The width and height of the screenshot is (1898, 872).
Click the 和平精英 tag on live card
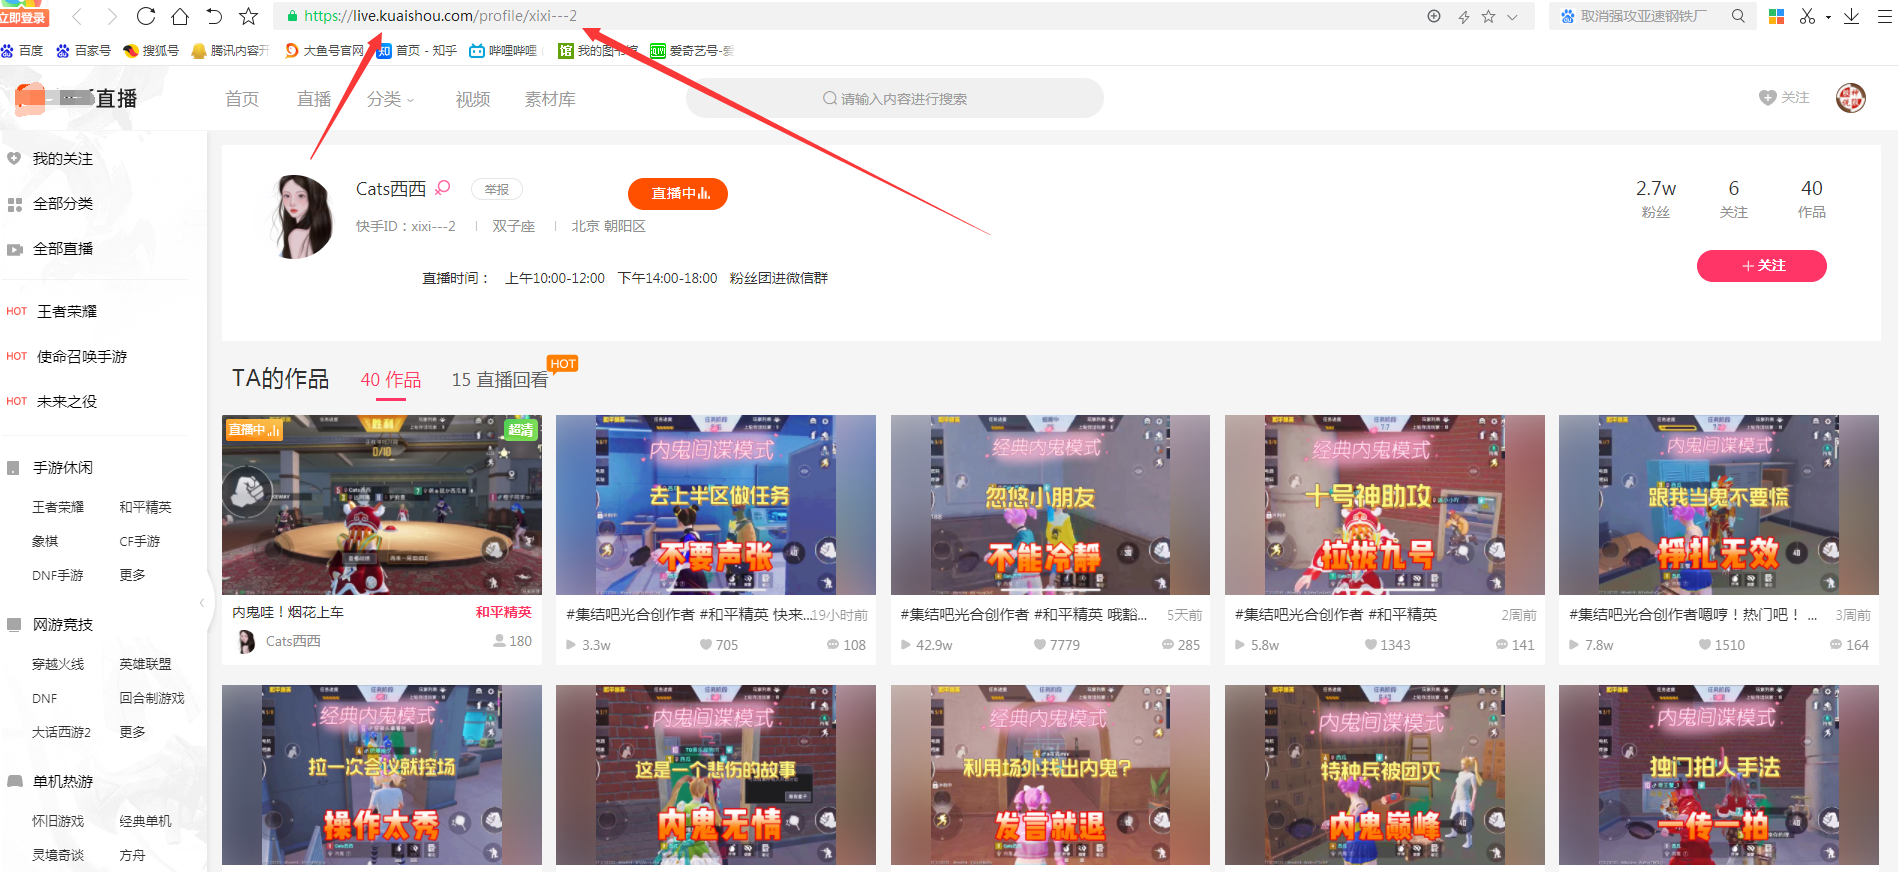[x=503, y=612]
